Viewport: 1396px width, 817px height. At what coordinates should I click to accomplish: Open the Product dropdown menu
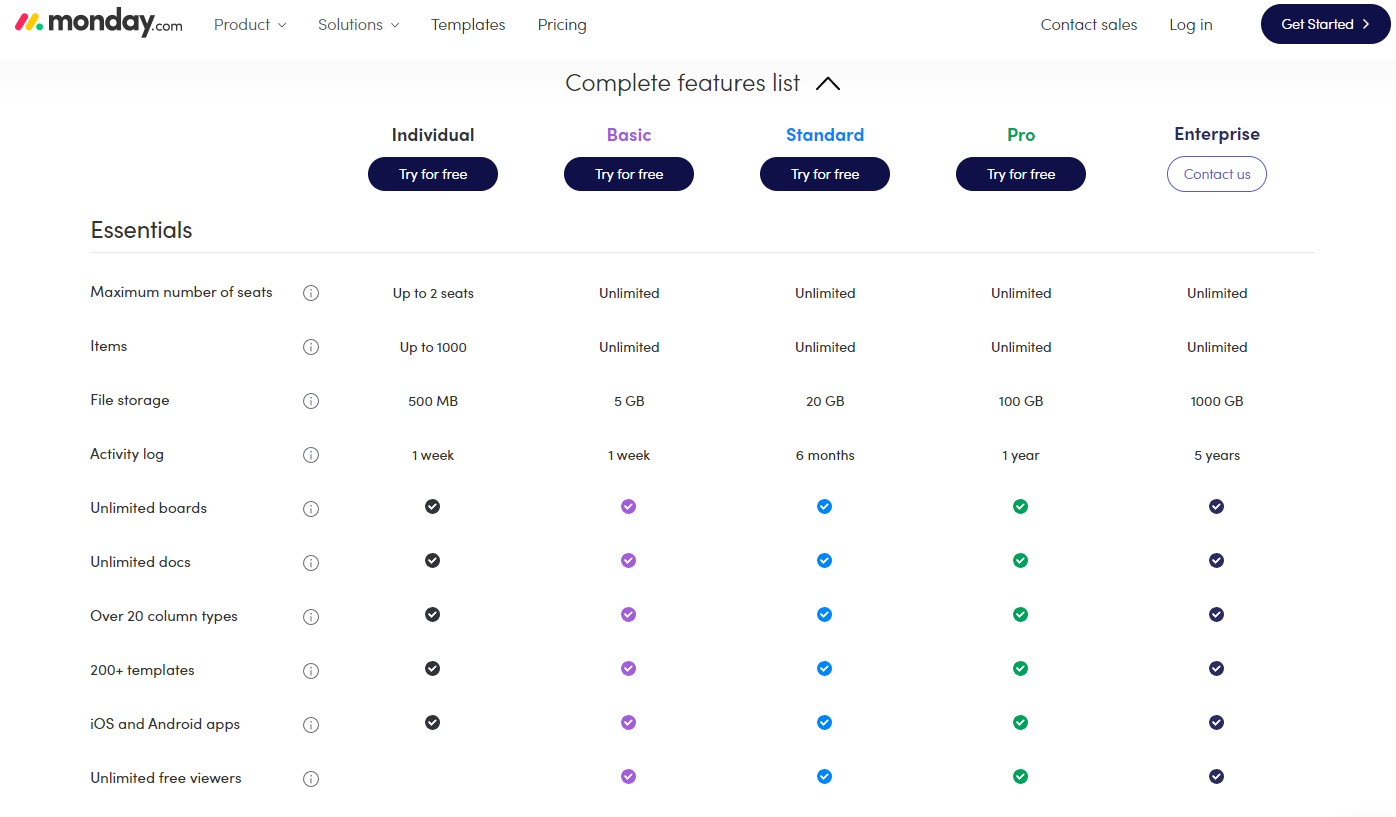coord(250,24)
